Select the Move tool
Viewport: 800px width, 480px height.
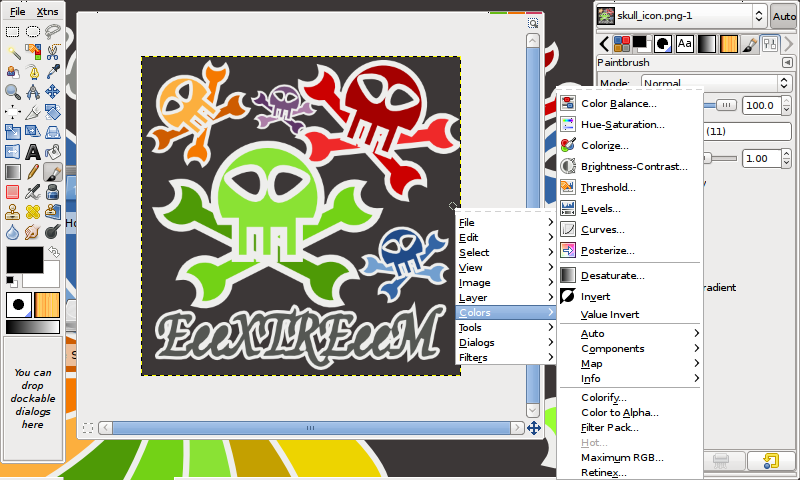(53, 92)
